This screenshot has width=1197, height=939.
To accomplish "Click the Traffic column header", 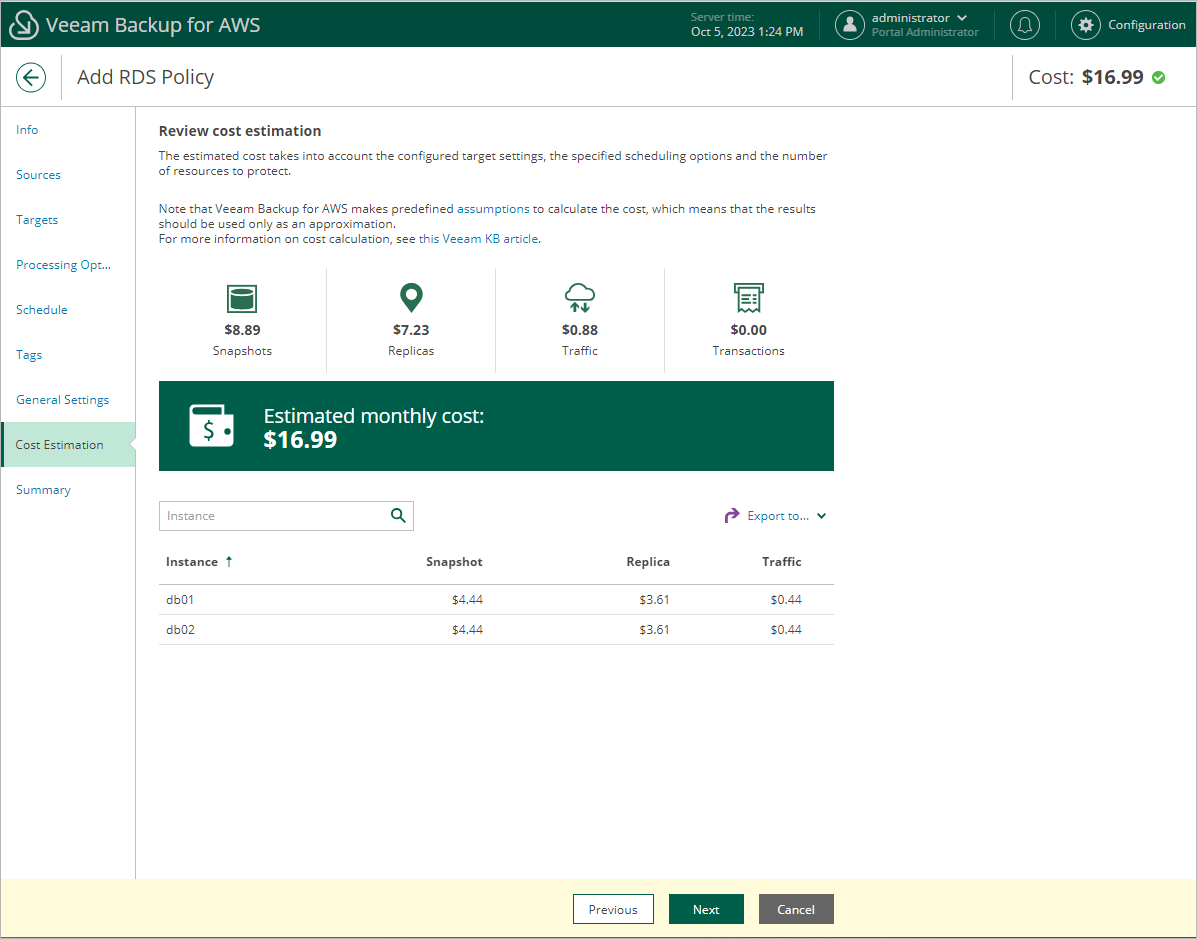I will click(x=782, y=562).
